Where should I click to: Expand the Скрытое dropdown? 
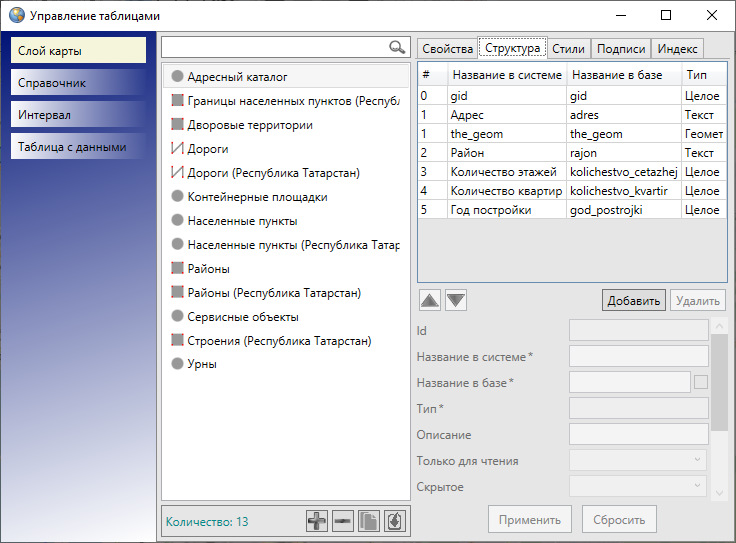pyautogui.click(x=638, y=486)
